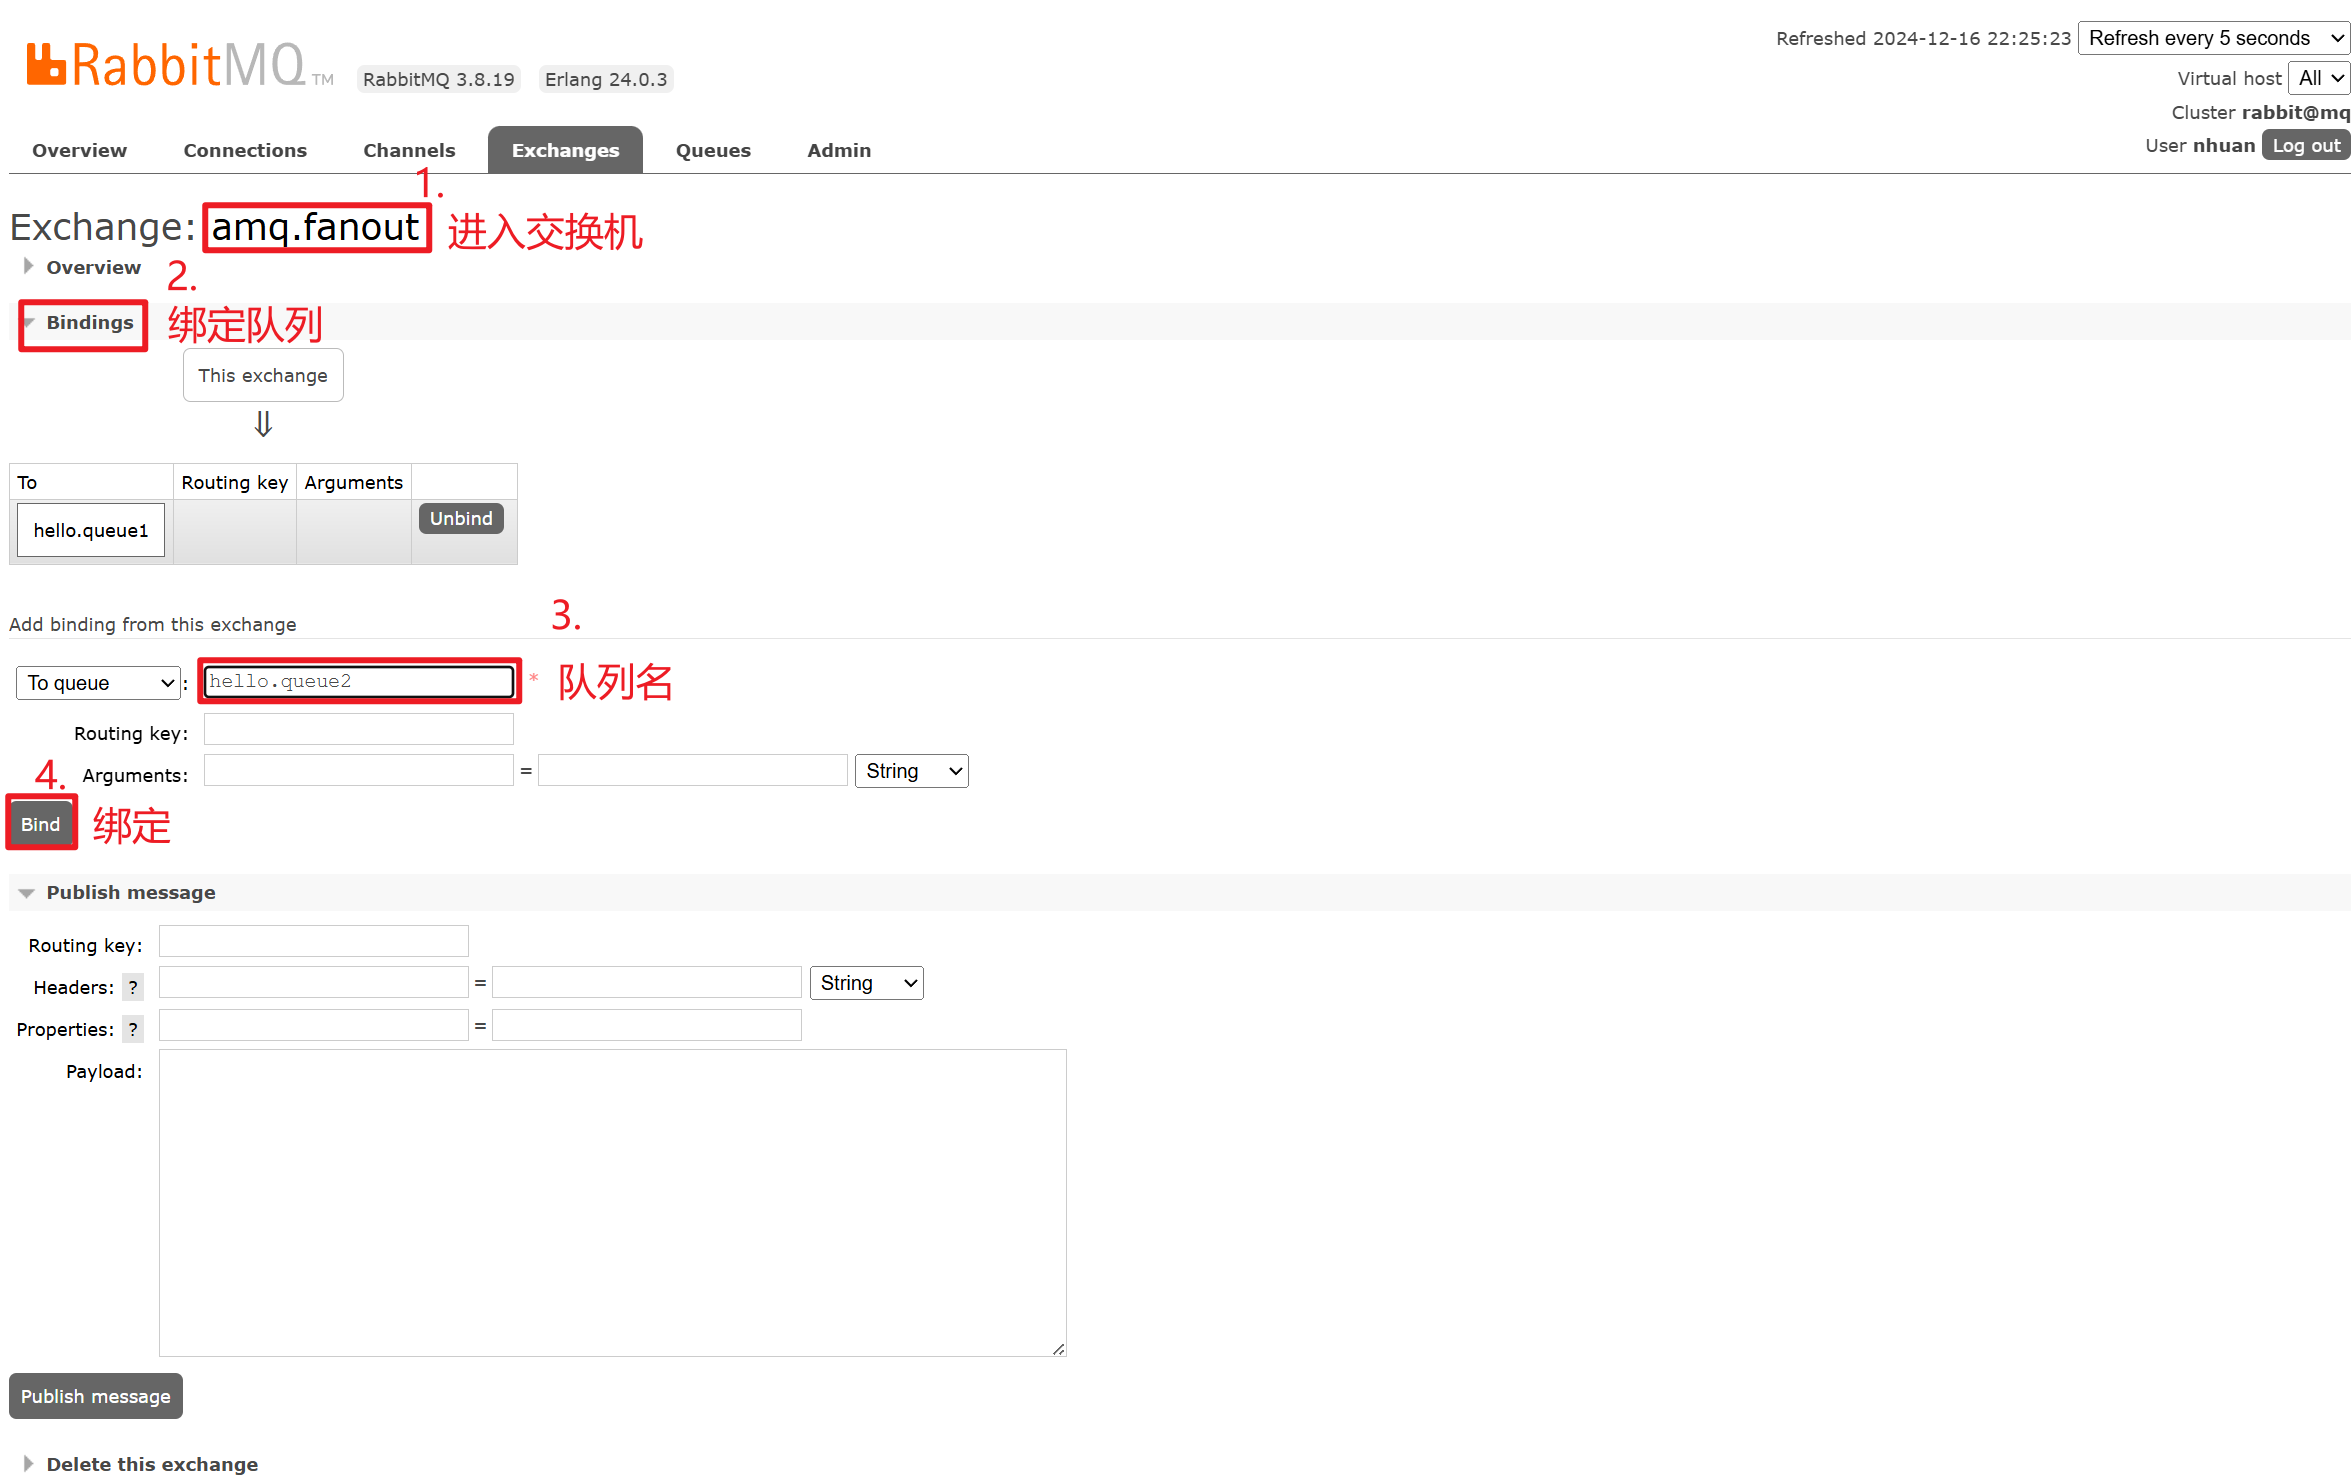Switch to the Connections tab
Image resolution: width=2352 pixels, height=1483 pixels.
click(245, 150)
